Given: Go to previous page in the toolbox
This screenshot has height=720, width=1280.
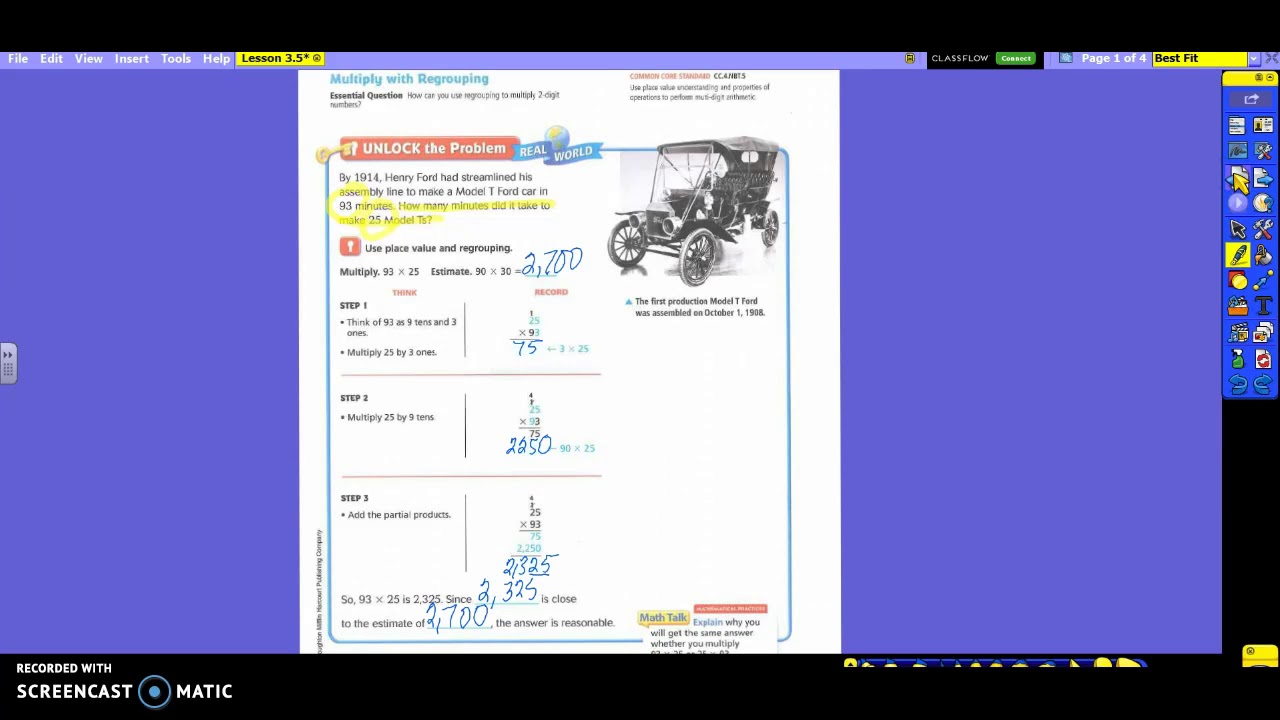Looking at the screenshot, I should pyautogui.click(x=1238, y=178).
